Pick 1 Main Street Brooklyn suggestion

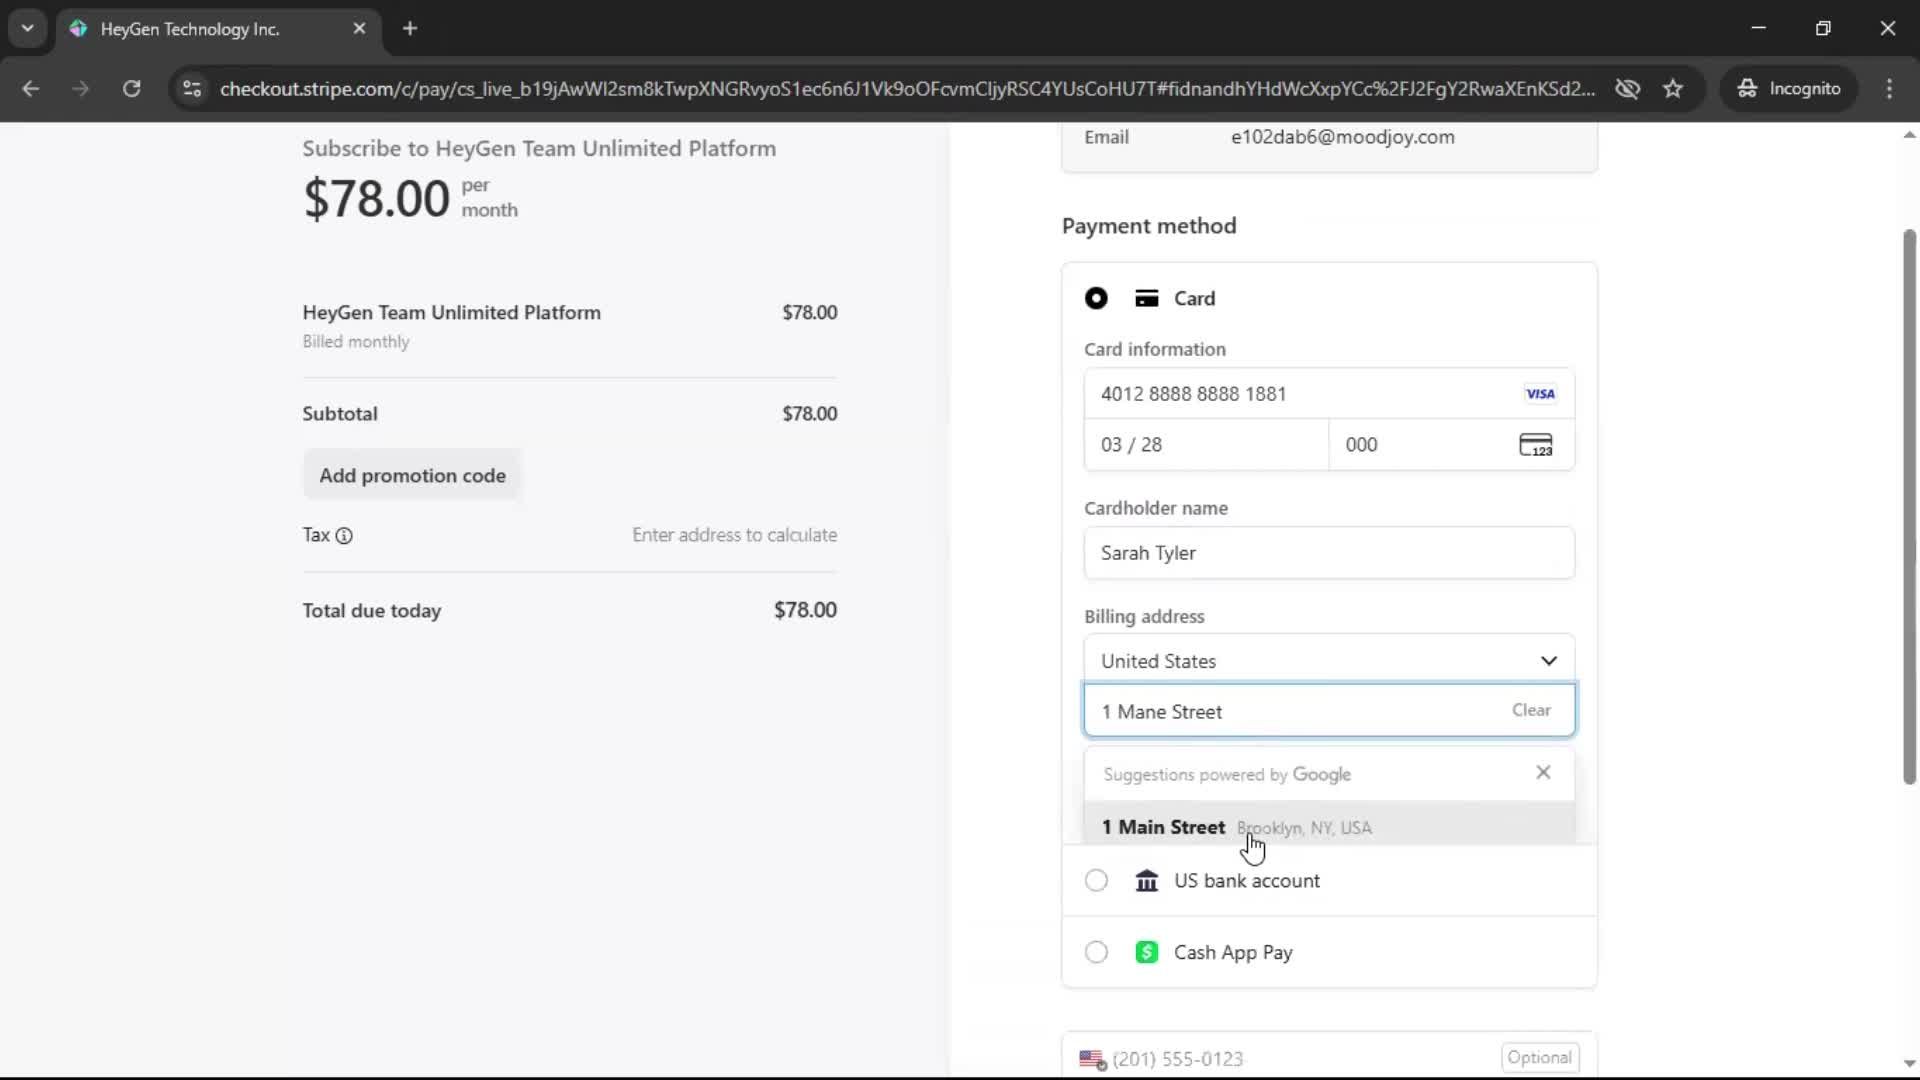[1236, 827]
